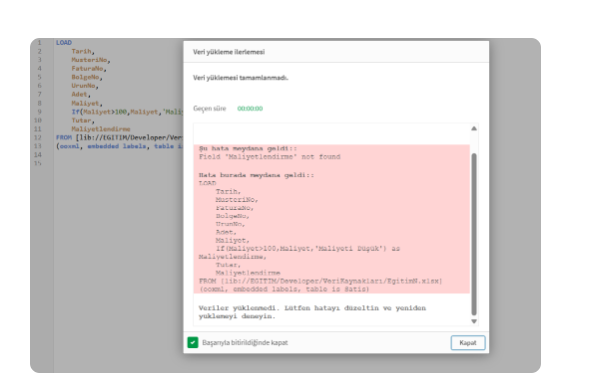Click the error log scrollbar thumb

[474, 234]
